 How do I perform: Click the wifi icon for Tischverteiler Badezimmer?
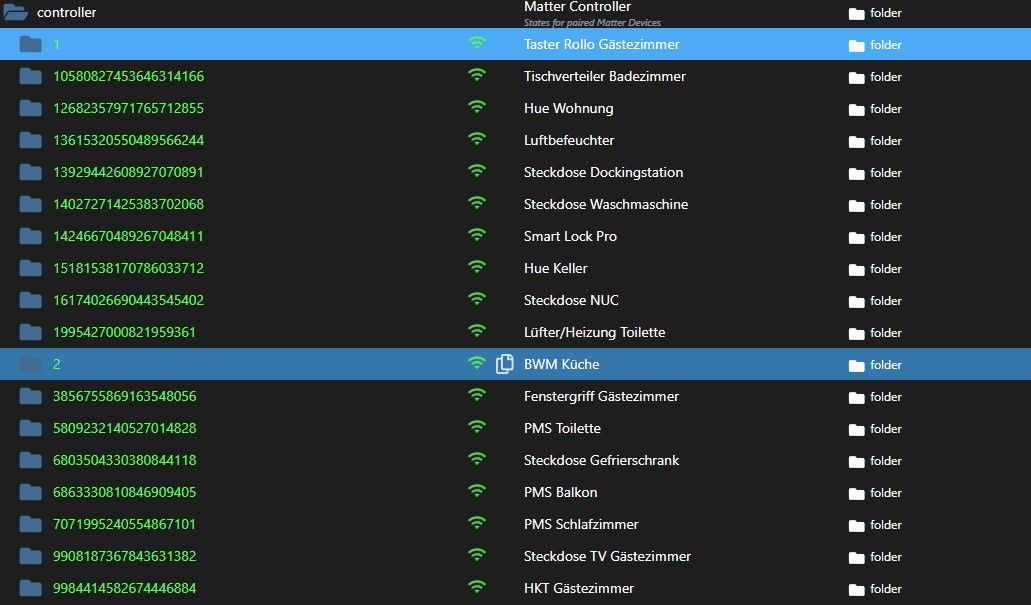click(477, 75)
